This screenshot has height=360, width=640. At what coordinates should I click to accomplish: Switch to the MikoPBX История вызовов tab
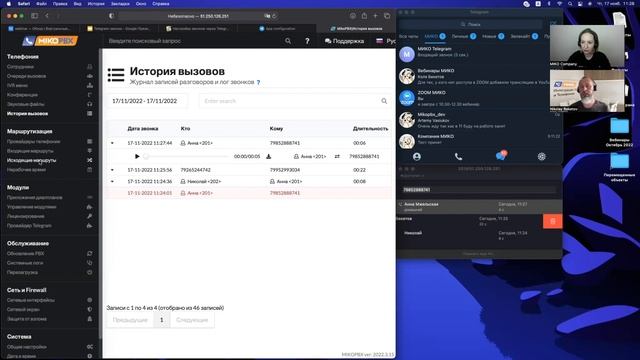point(356,29)
